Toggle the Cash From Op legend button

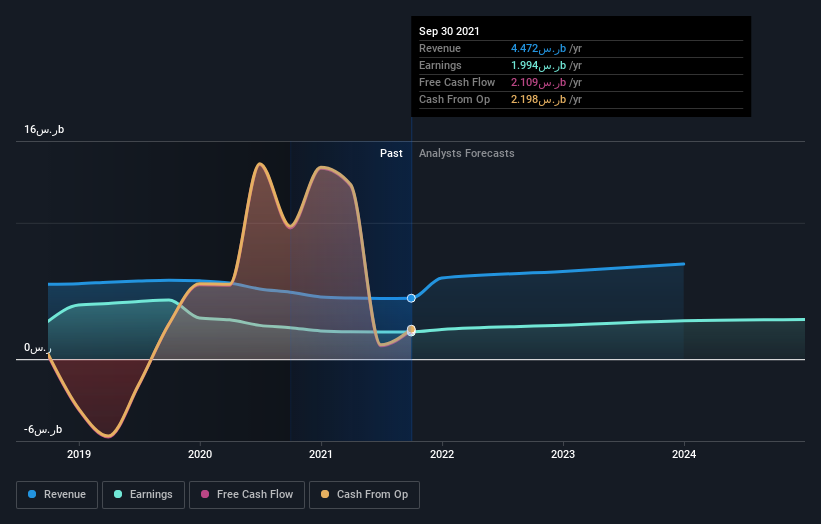click(x=364, y=495)
